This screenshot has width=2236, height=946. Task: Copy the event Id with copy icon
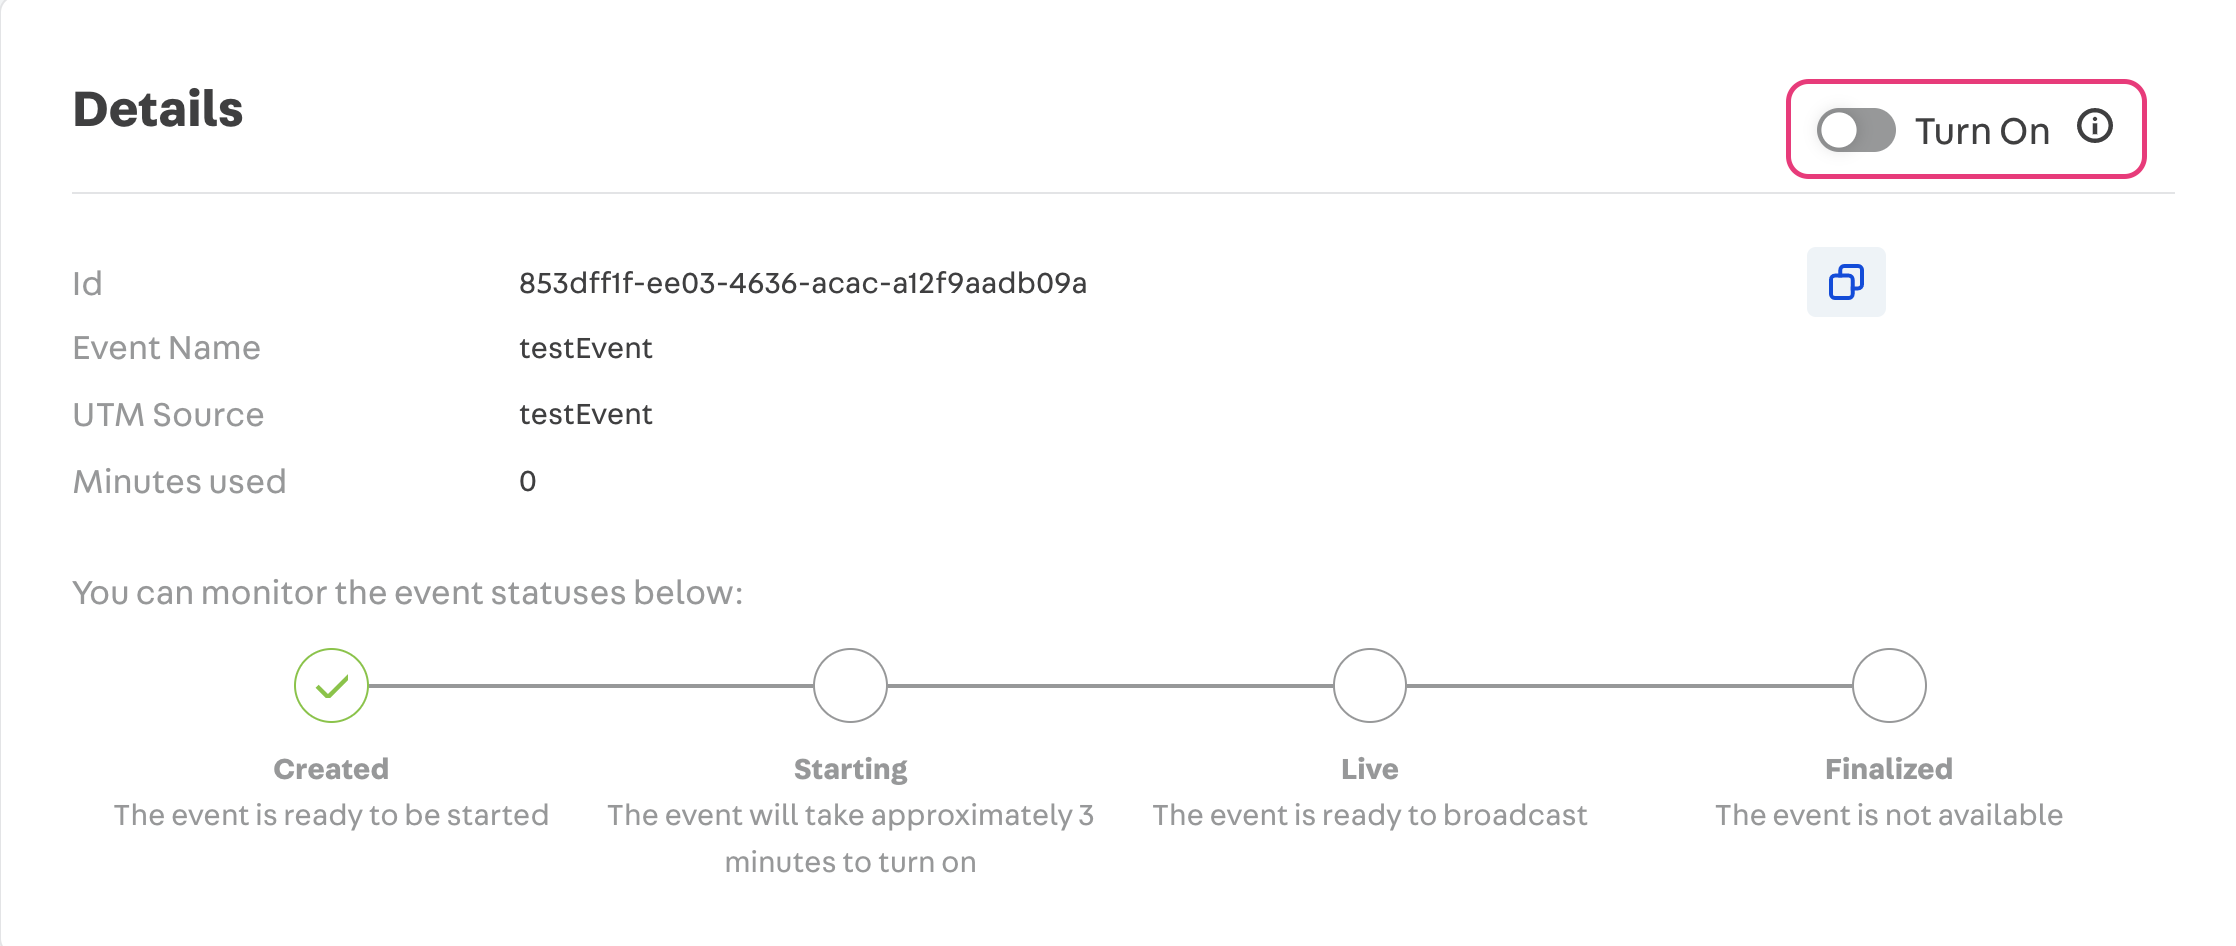pos(1846,282)
